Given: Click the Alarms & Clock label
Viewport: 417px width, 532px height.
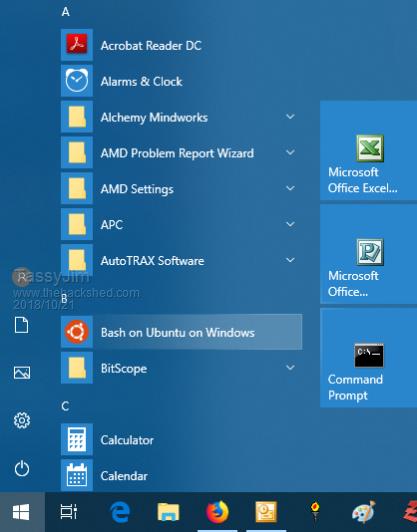Looking at the screenshot, I should [141, 82].
